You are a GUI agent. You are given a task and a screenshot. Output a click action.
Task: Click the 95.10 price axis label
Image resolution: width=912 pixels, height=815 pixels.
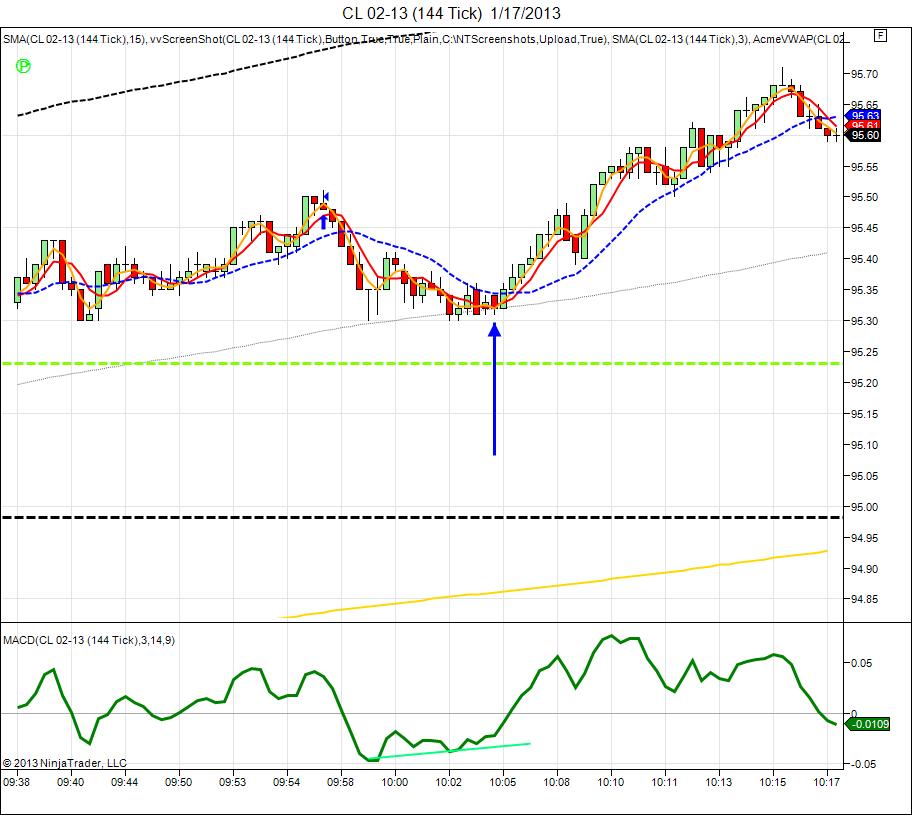coord(864,445)
